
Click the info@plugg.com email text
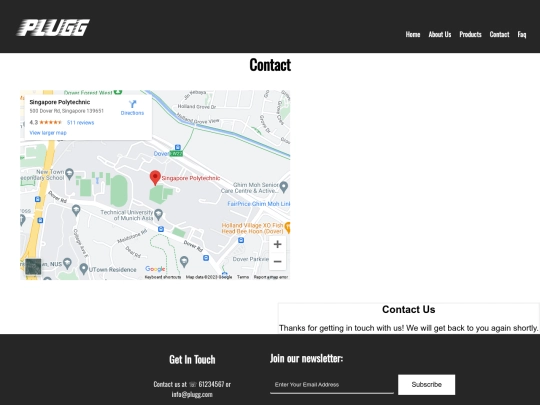click(x=192, y=394)
